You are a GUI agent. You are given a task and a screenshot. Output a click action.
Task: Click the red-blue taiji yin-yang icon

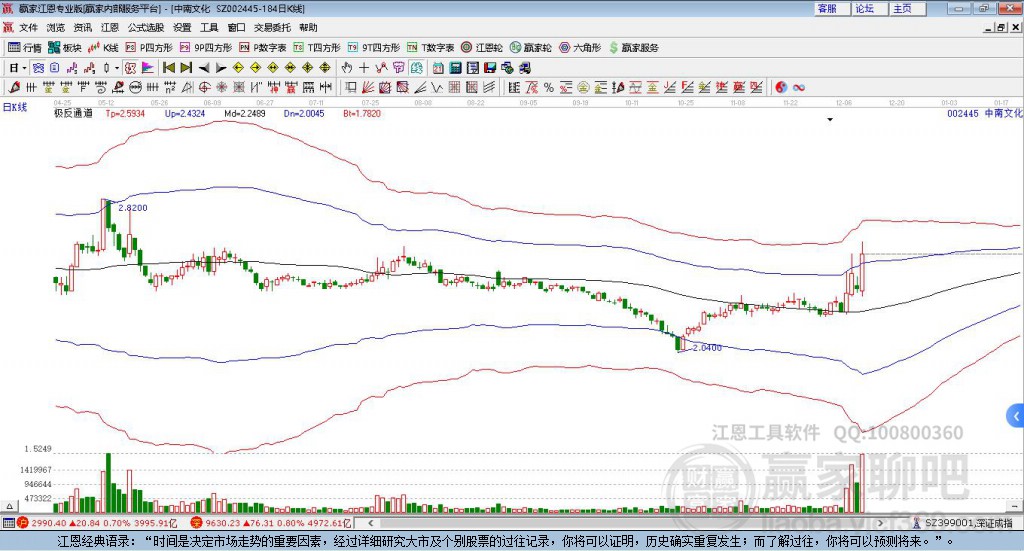tap(781, 87)
